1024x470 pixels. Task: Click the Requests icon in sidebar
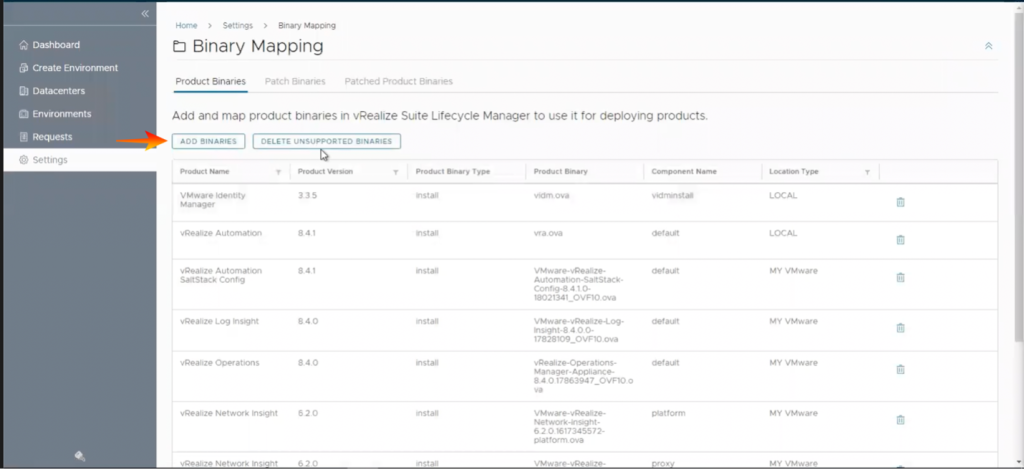pos(24,137)
